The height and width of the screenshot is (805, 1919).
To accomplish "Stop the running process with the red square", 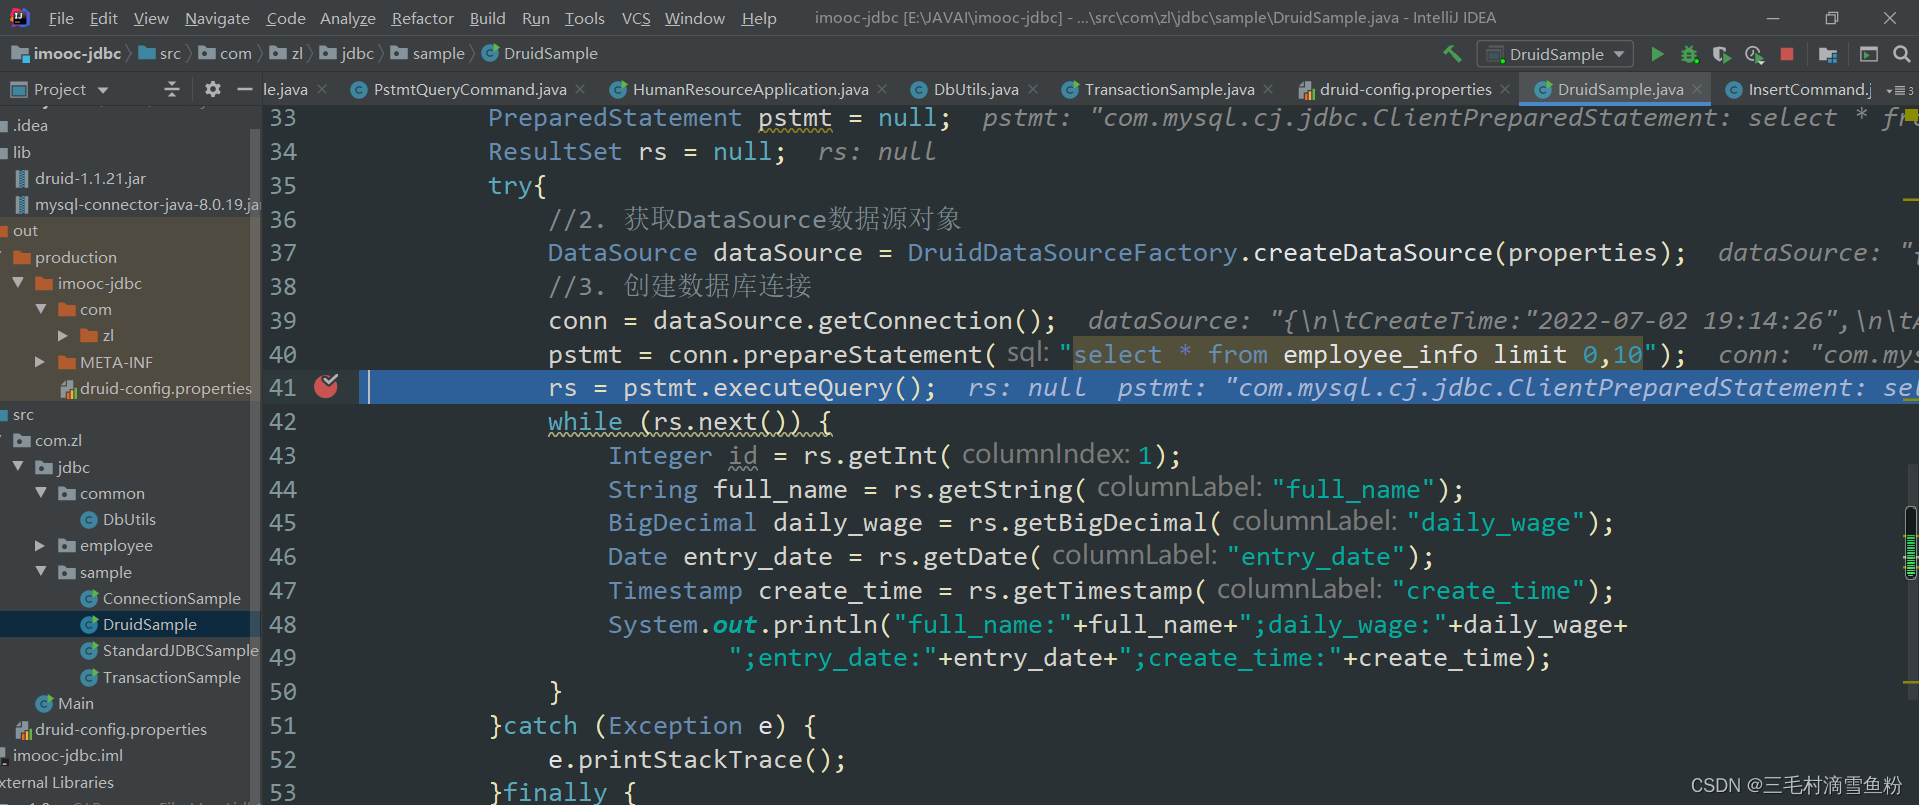I will click(x=1787, y=54).
